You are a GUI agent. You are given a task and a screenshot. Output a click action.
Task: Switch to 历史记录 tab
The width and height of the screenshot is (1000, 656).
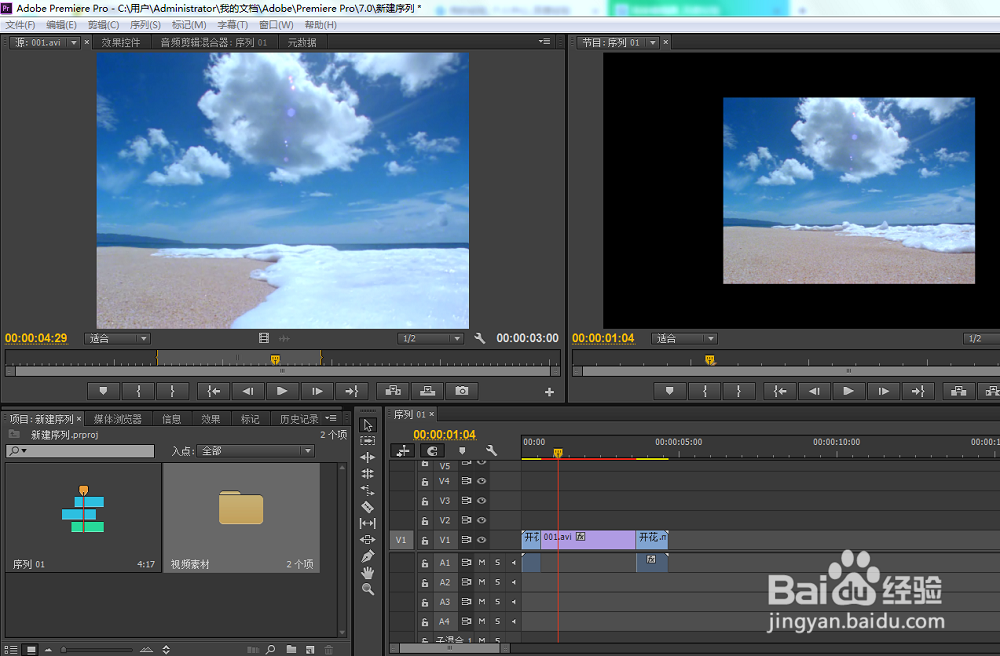[x=299, y=419]
